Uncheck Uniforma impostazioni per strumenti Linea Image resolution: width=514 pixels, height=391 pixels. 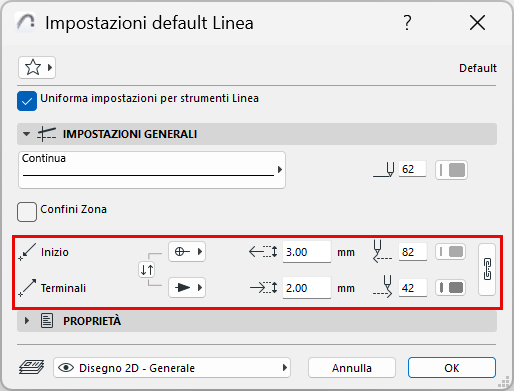pos(27,101)
